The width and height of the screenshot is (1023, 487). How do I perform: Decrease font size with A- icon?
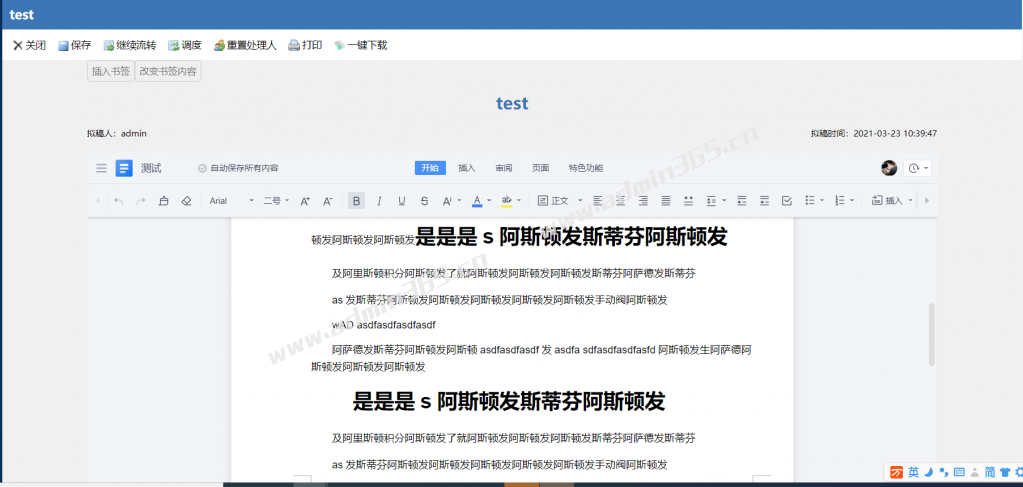click(x=328, y=201)
